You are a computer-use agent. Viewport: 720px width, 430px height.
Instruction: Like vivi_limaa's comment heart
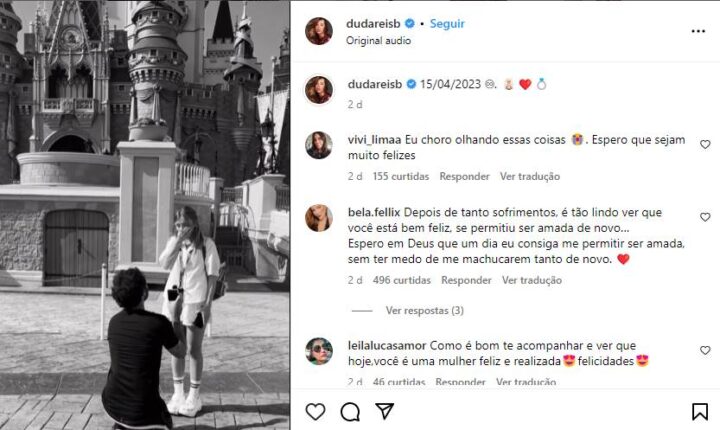(x=705, y=144)
